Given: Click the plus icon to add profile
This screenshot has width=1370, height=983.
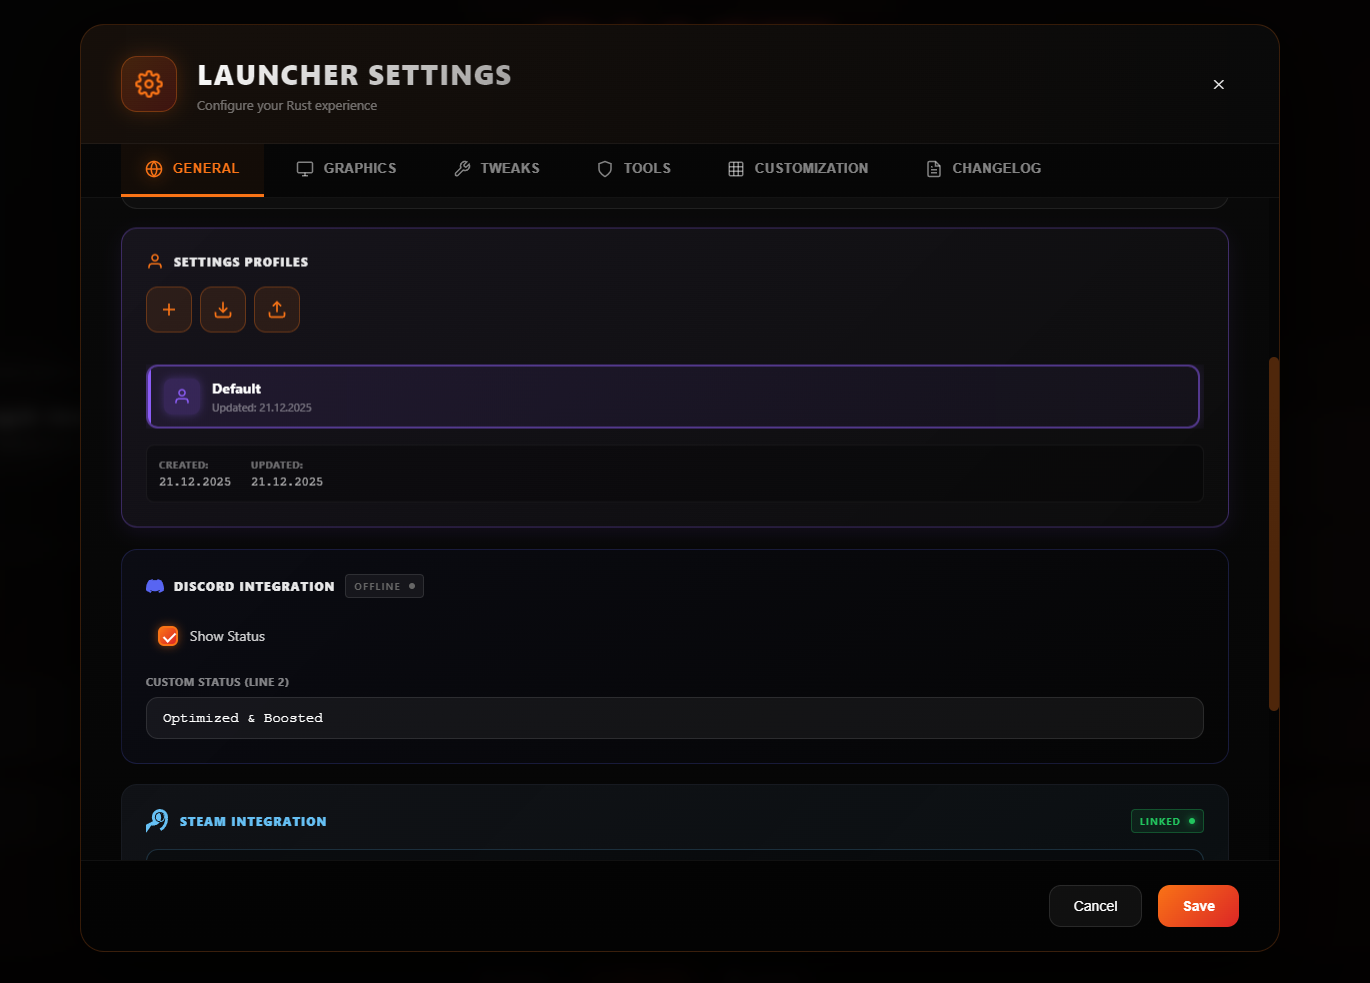Looking at the screenshot, I should coord(169,310).
